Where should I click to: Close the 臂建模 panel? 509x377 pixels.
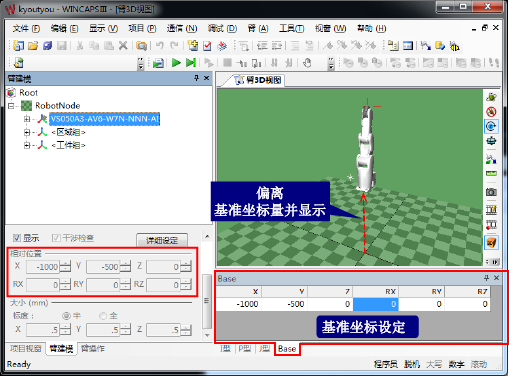click(207, 78)
